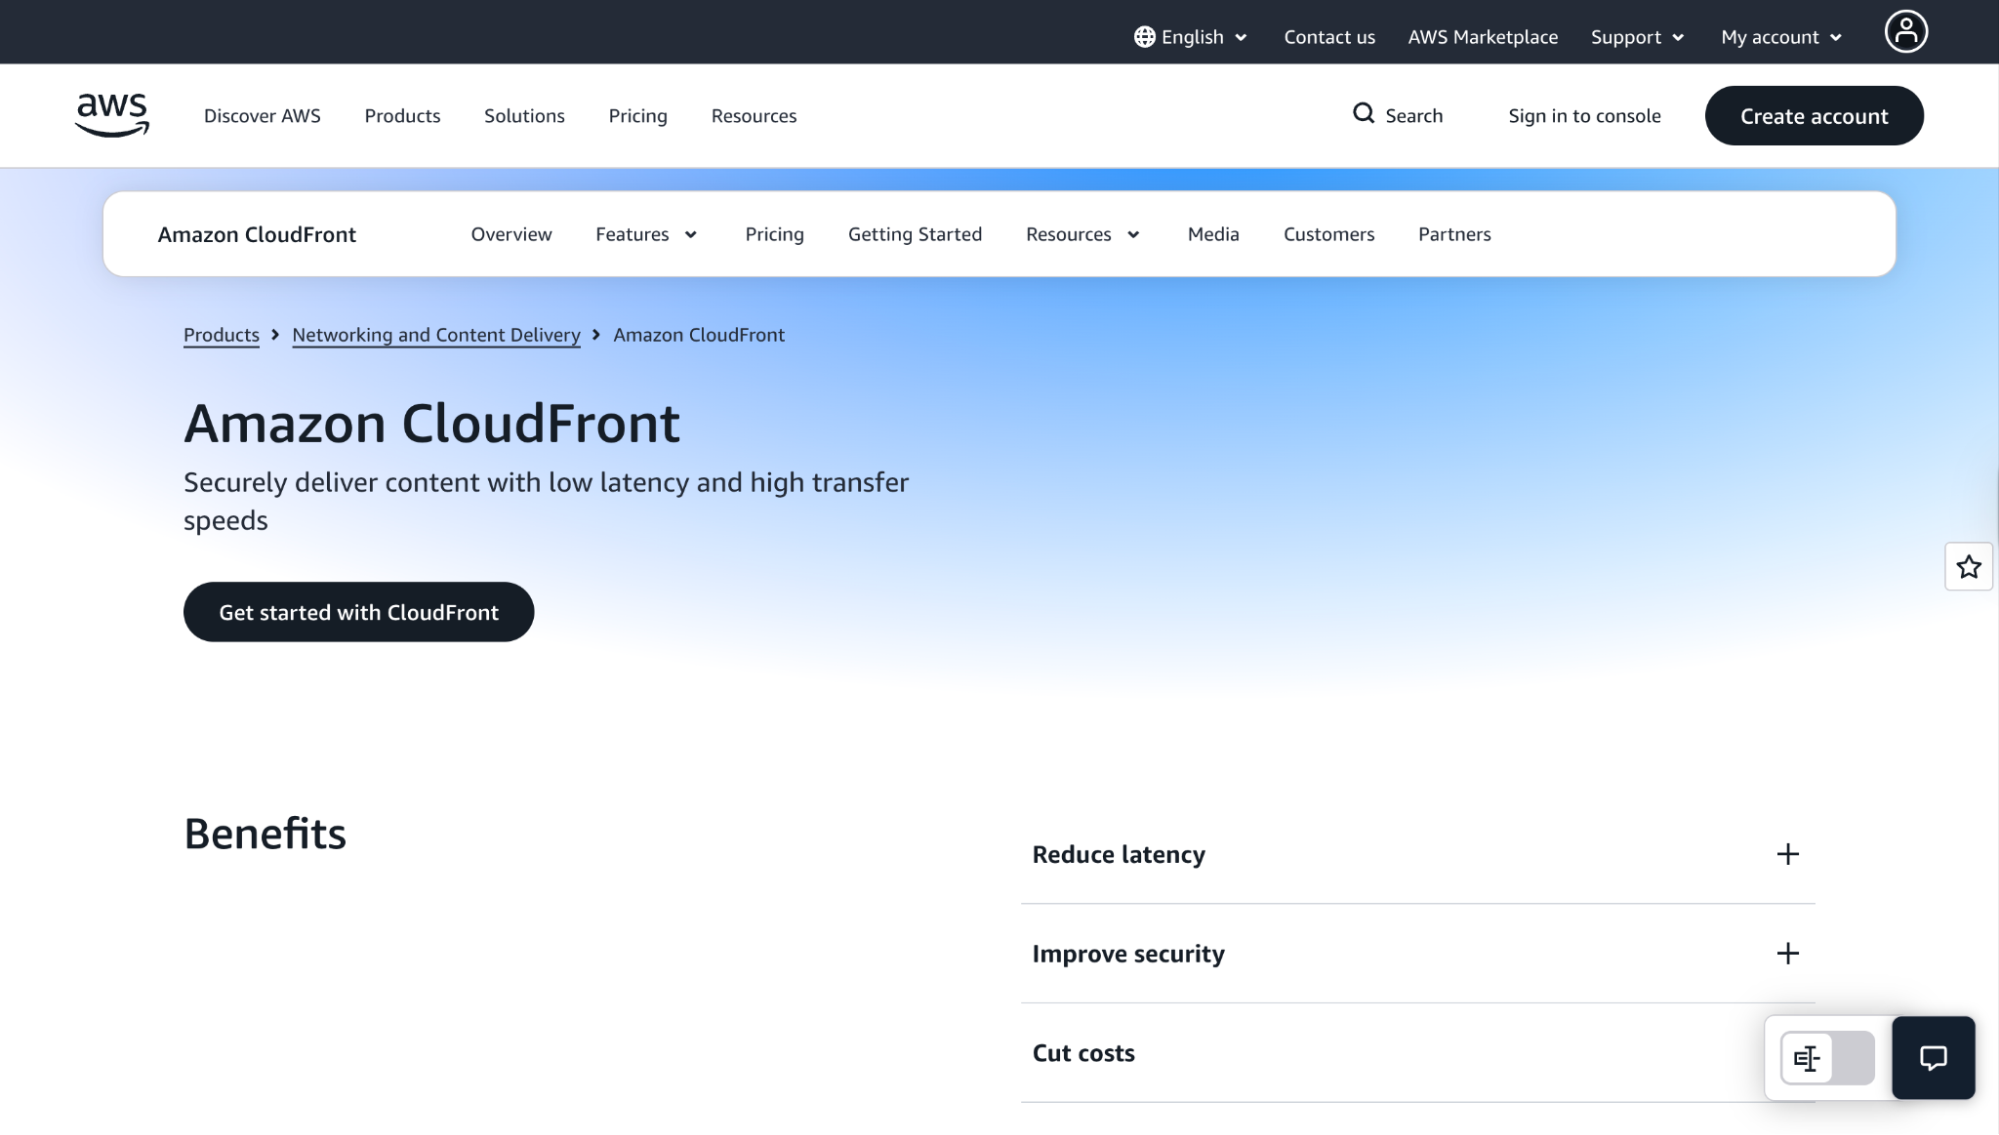Image resolution: width=1999 pixels, height=1135 pixels.
Task: Click the Search magnifier icon
Action: click(x=1363, y=114)
